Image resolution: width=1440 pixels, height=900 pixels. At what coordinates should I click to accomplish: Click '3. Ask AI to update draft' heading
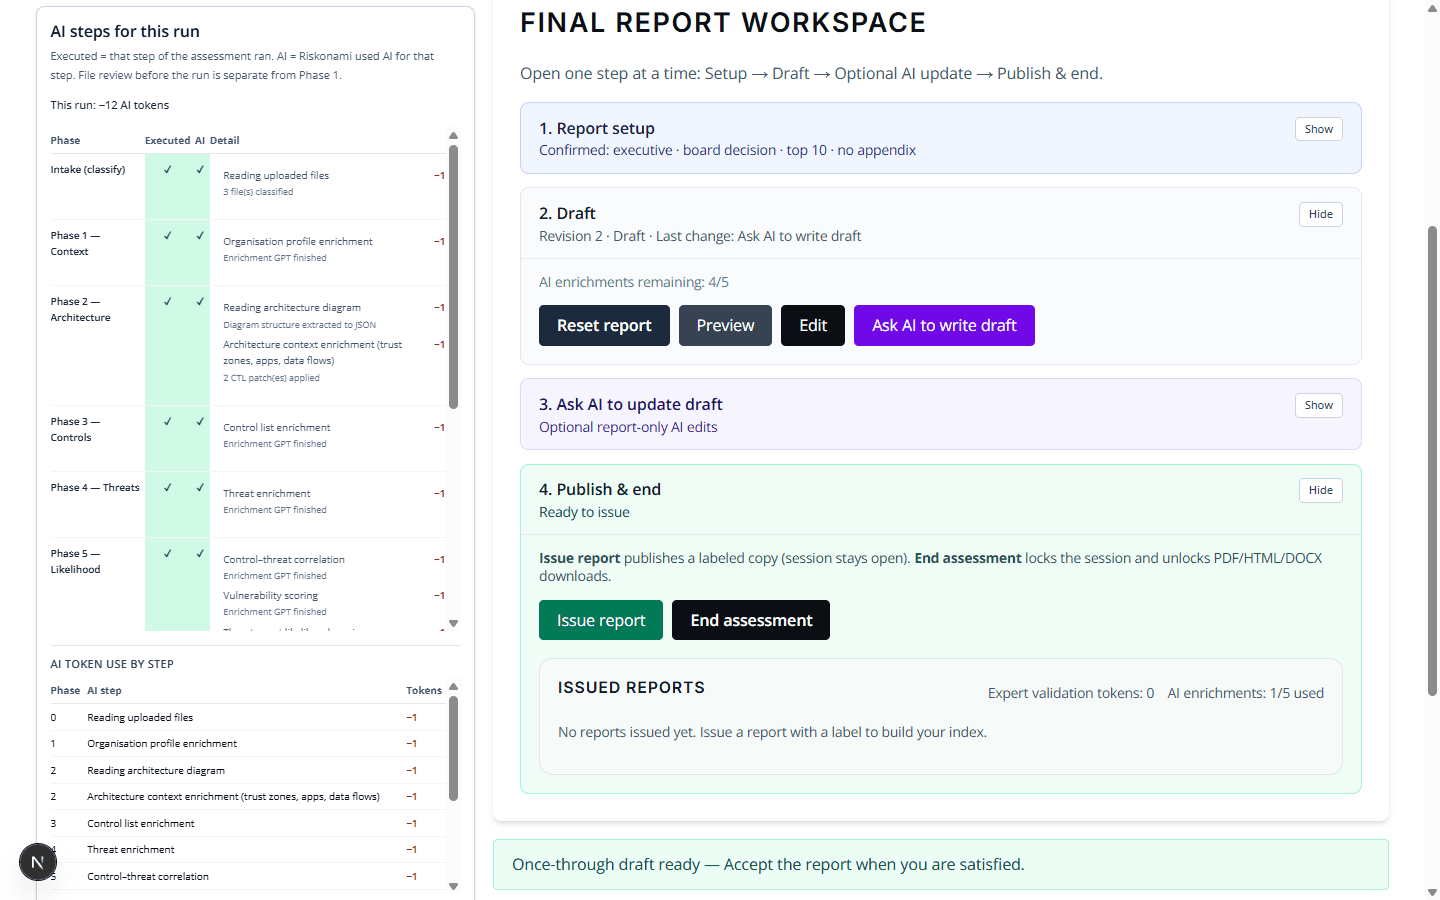click(631, 405)
